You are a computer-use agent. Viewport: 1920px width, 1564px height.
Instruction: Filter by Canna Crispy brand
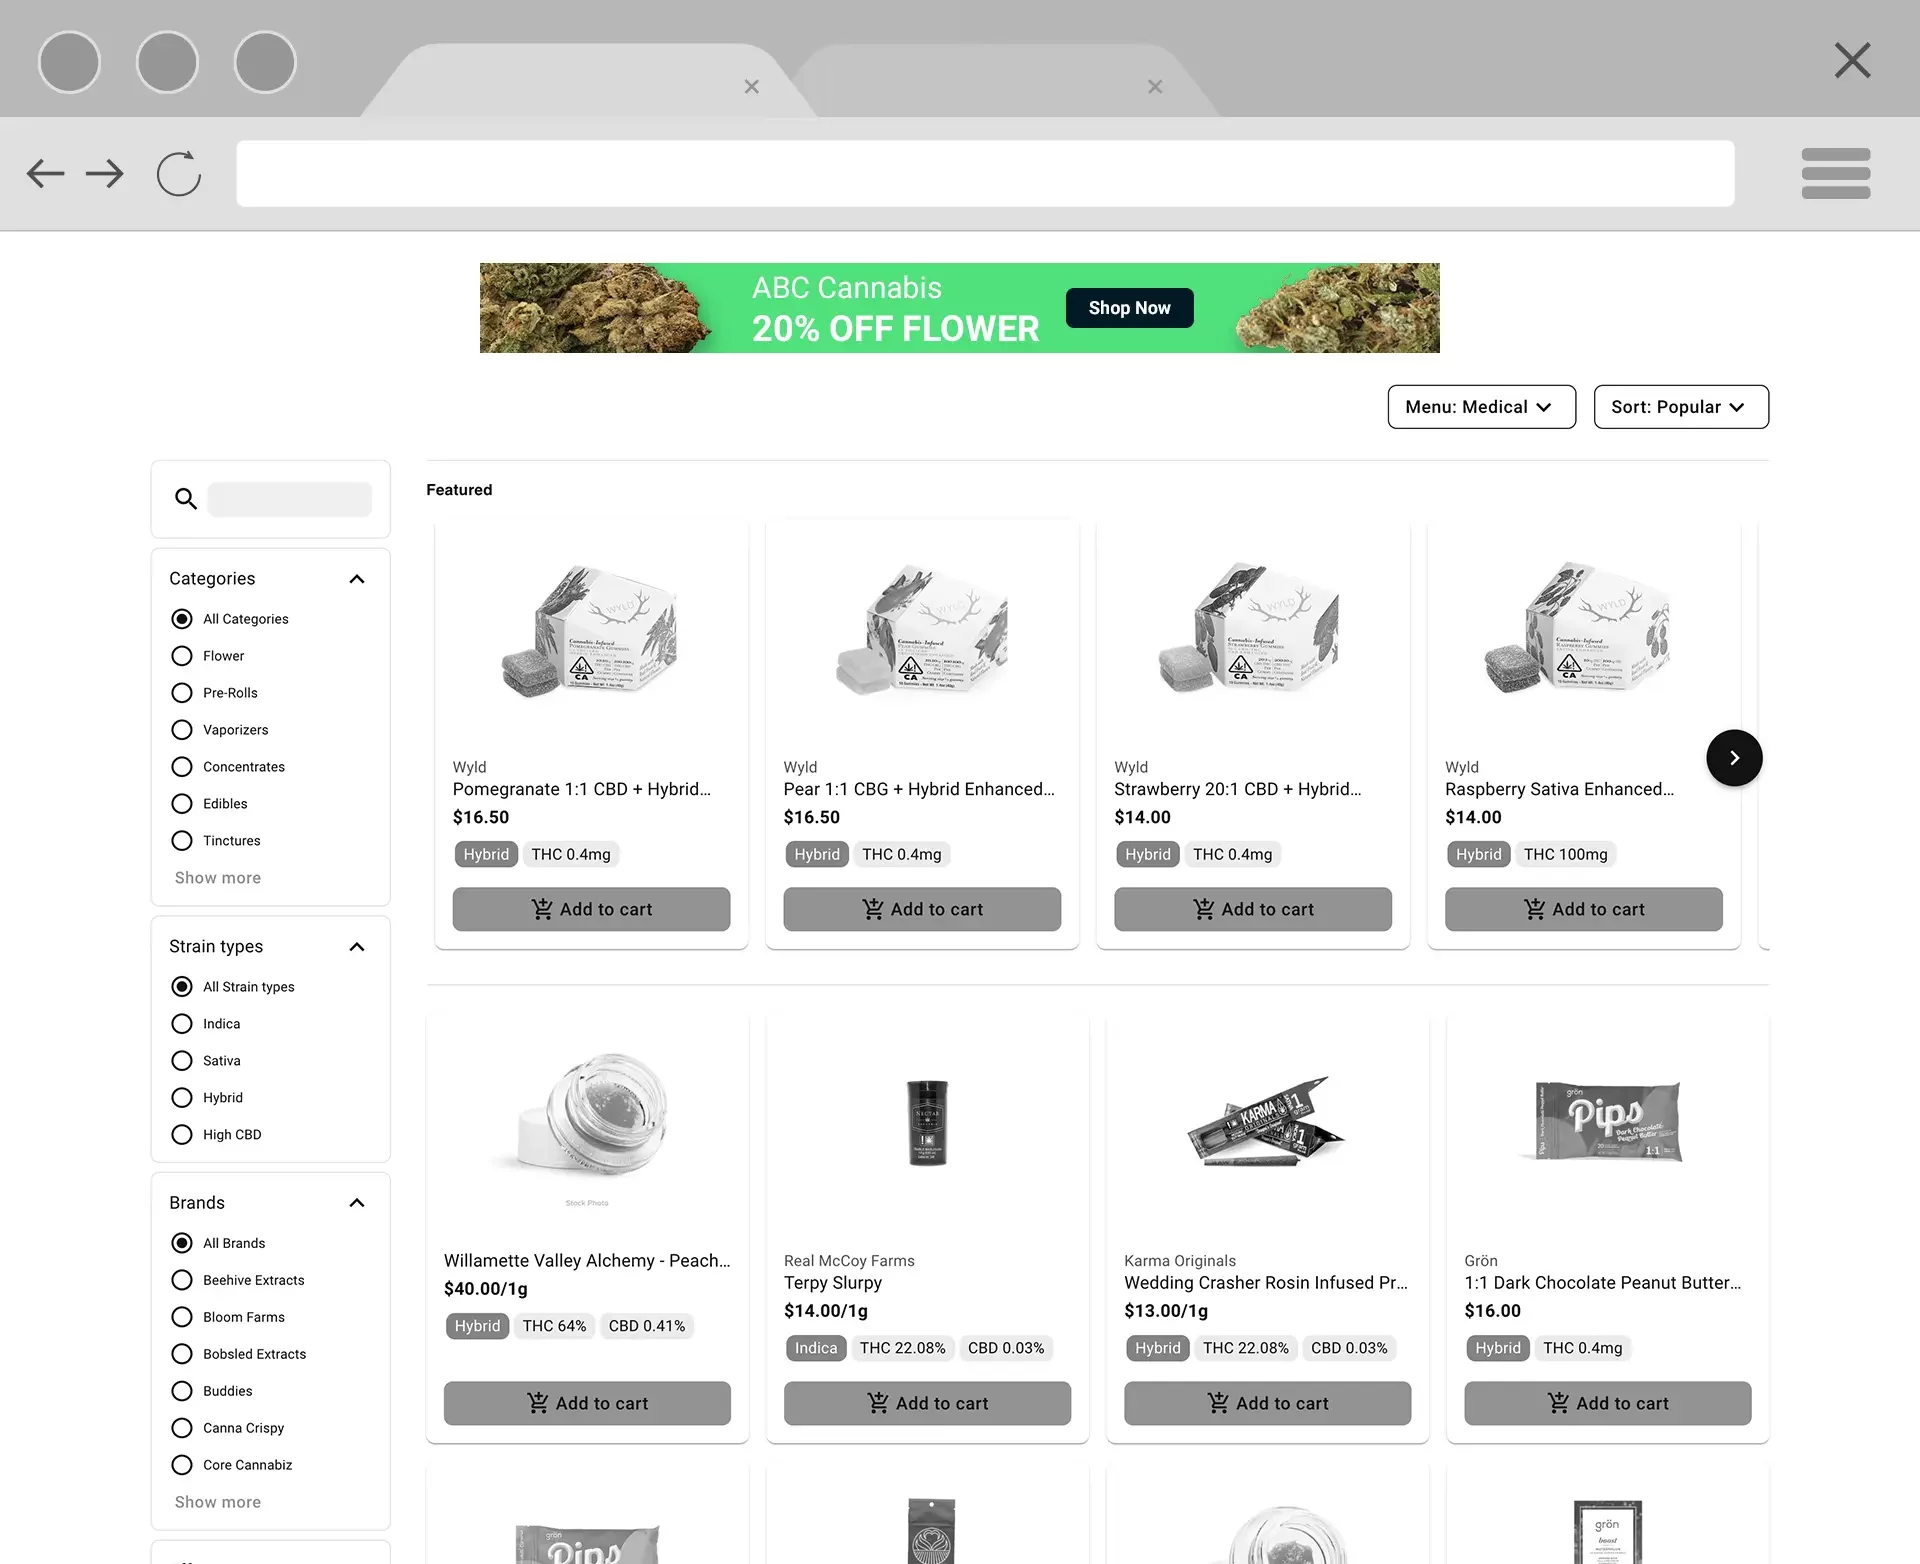(182, 1428)
